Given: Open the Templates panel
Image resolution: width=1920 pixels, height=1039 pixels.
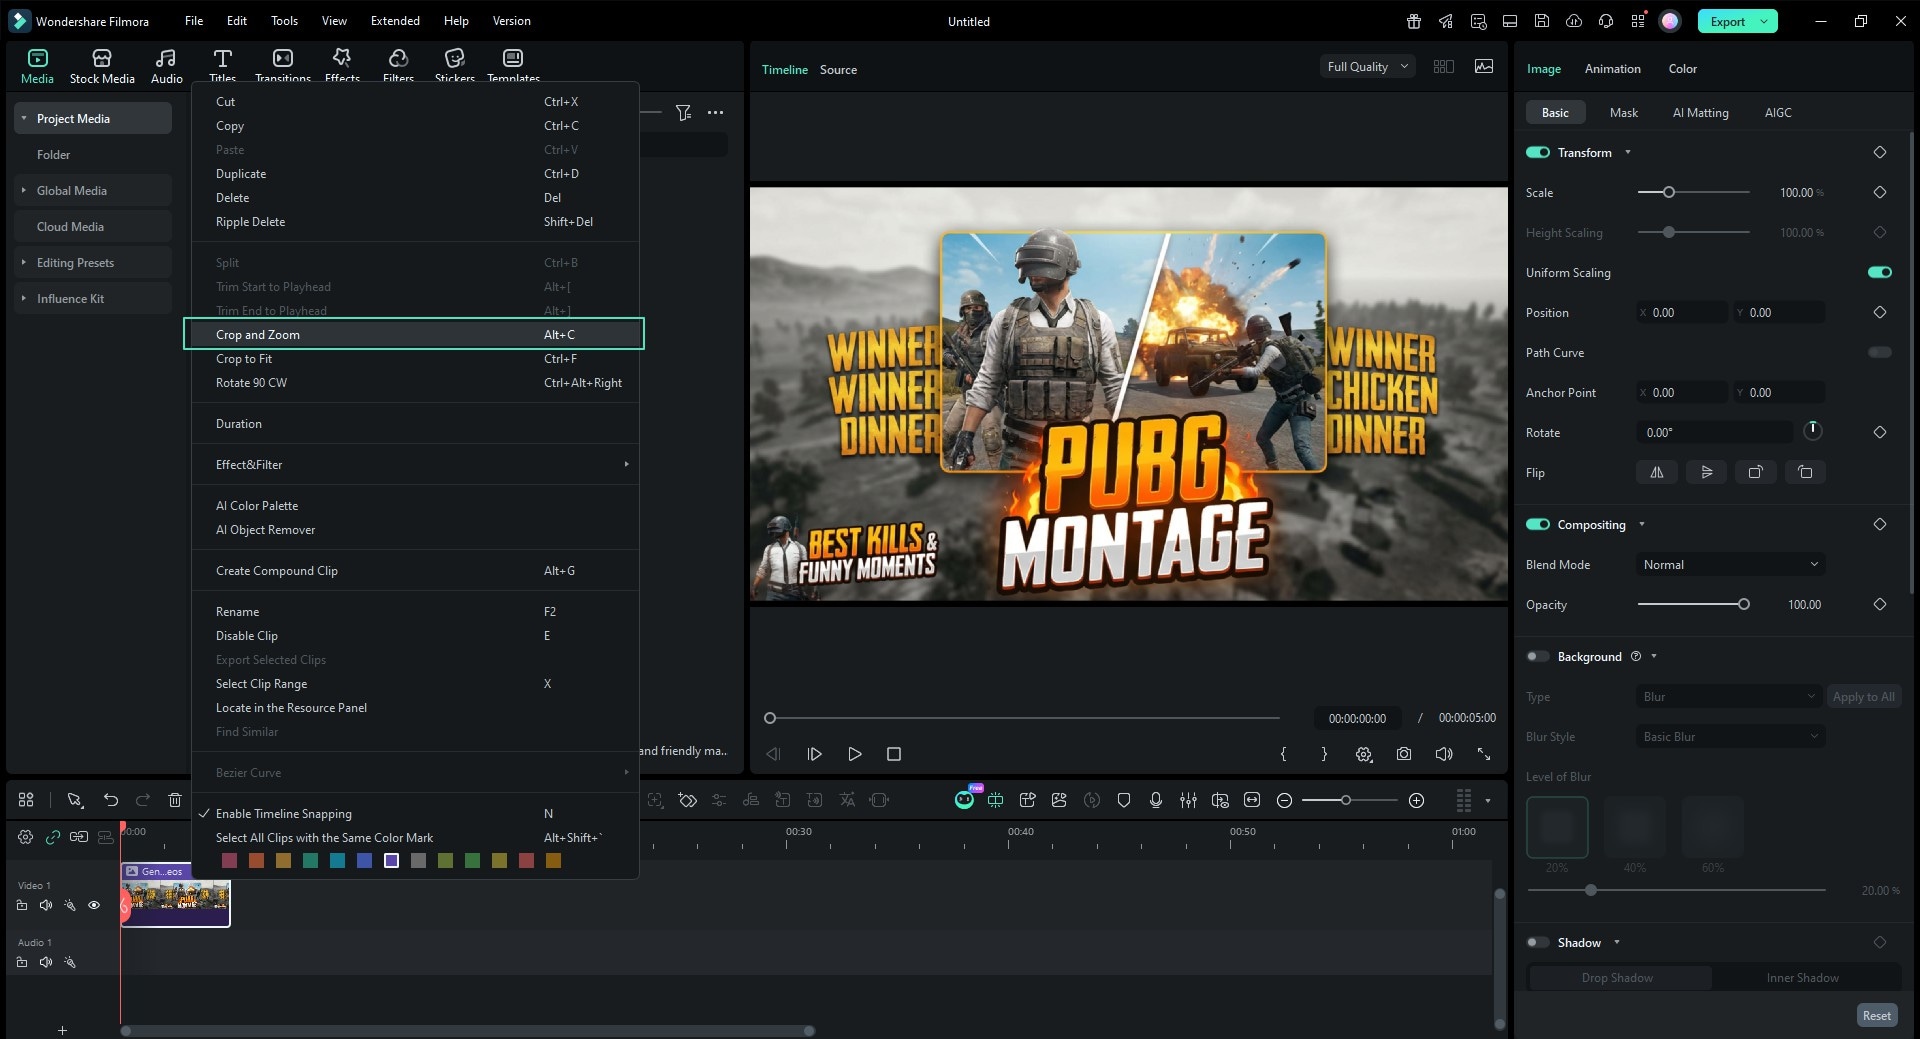Looking at the screenshot, I should tap(512, 65).
